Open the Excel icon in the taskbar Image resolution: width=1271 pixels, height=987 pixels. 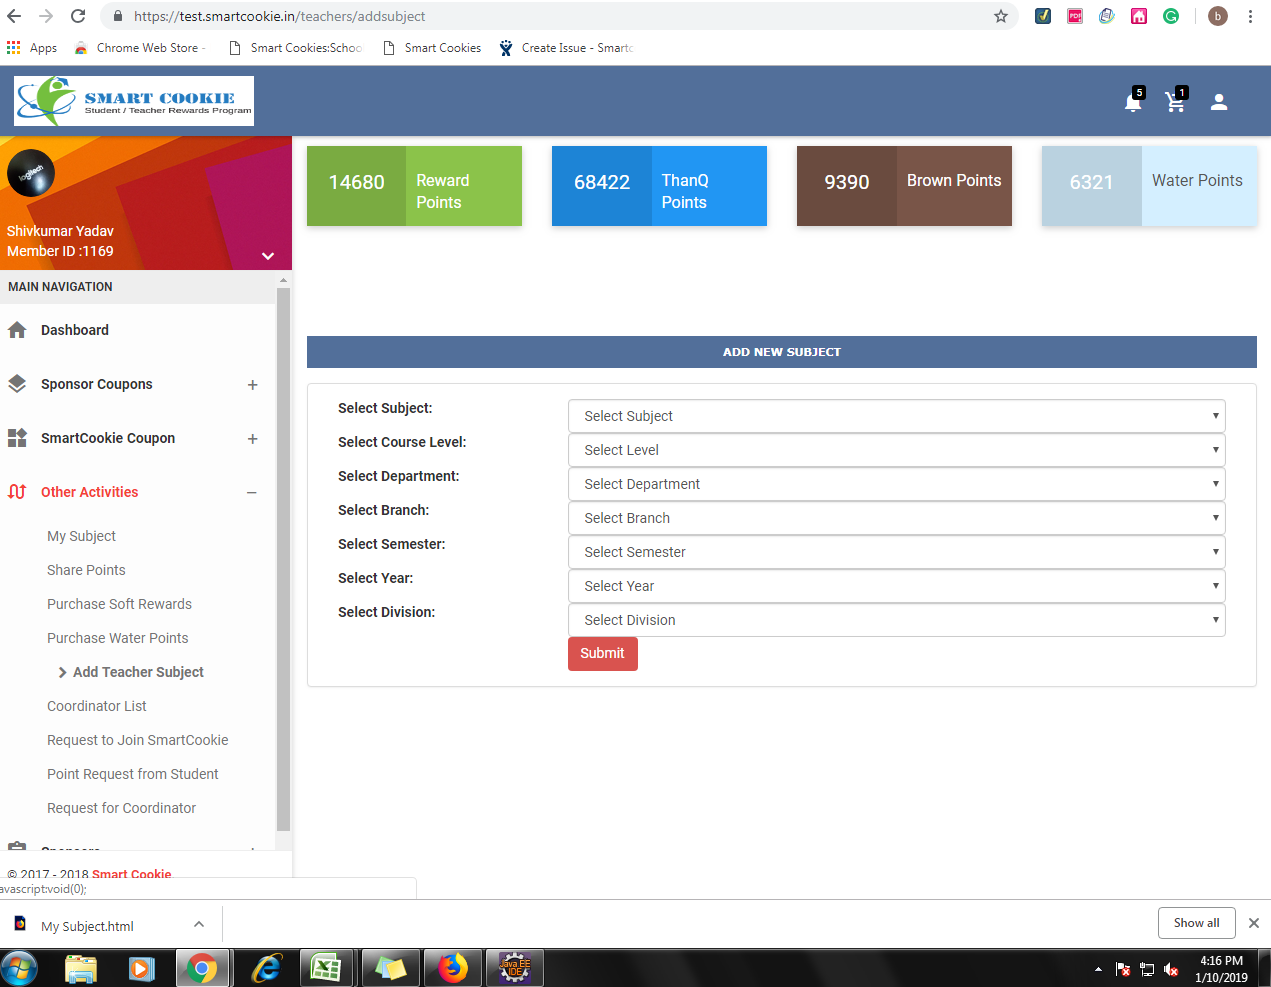pos(326,968)
